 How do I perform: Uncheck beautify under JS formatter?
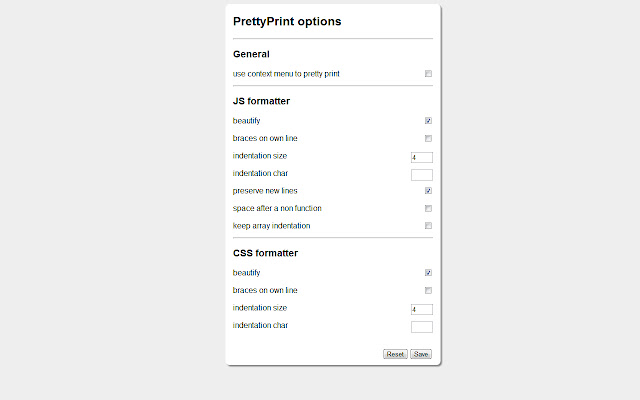[428, 121]
